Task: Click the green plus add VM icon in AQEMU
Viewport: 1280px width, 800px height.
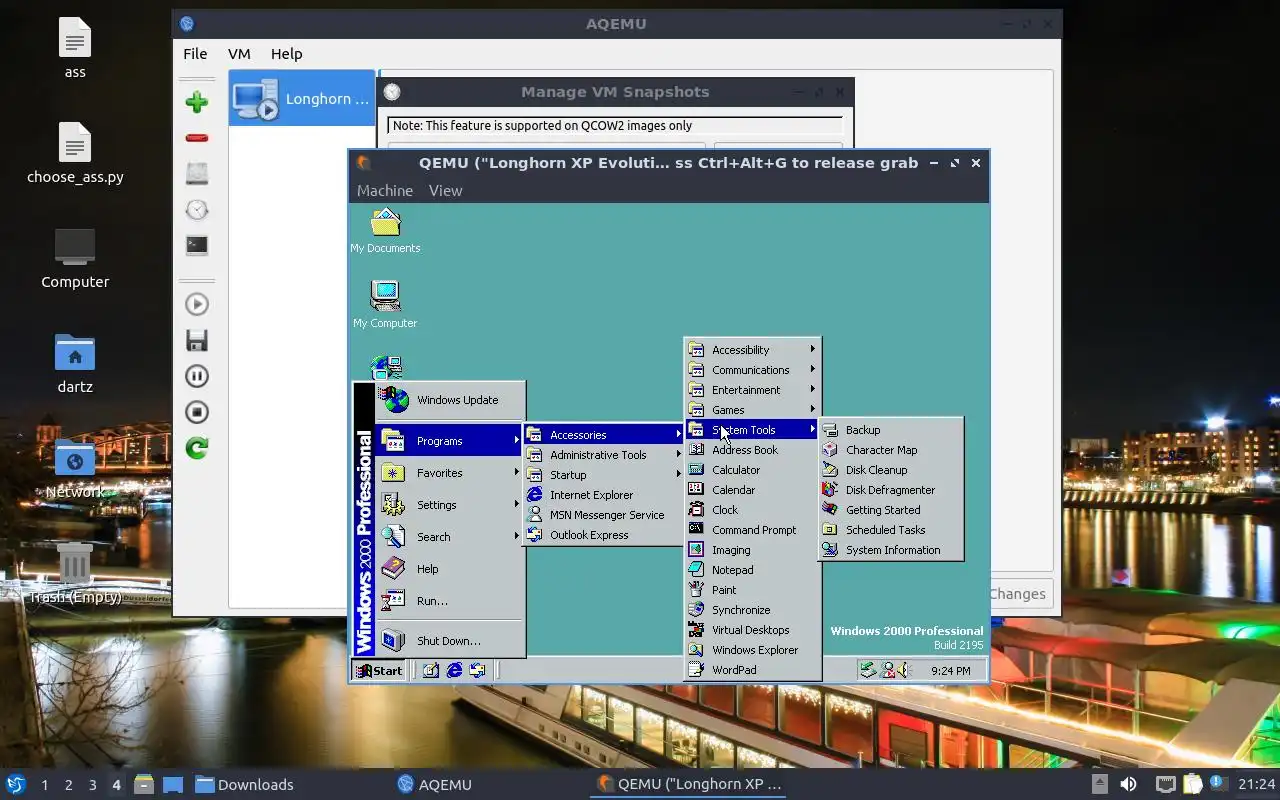Action: click(197, 102)
